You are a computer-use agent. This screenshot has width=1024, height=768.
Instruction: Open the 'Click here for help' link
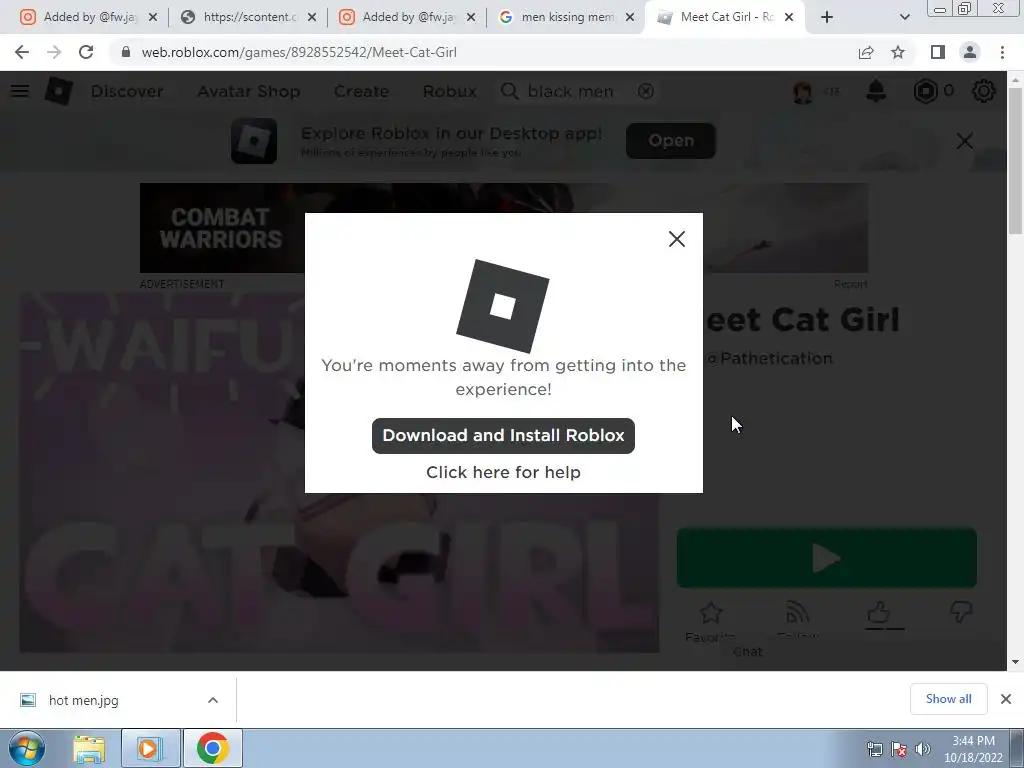[x=503, y=472]
